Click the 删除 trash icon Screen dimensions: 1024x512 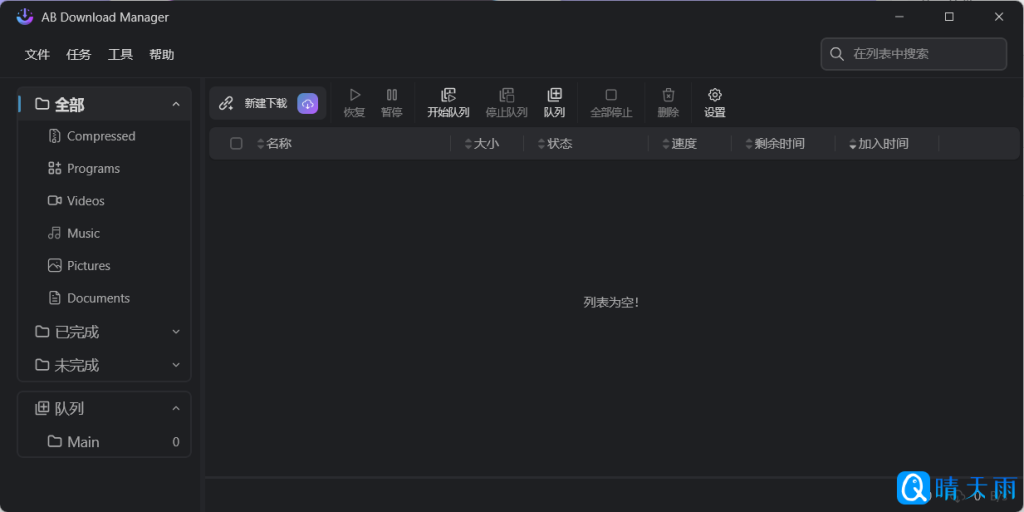pyautogui.click(x=668, y=95)
